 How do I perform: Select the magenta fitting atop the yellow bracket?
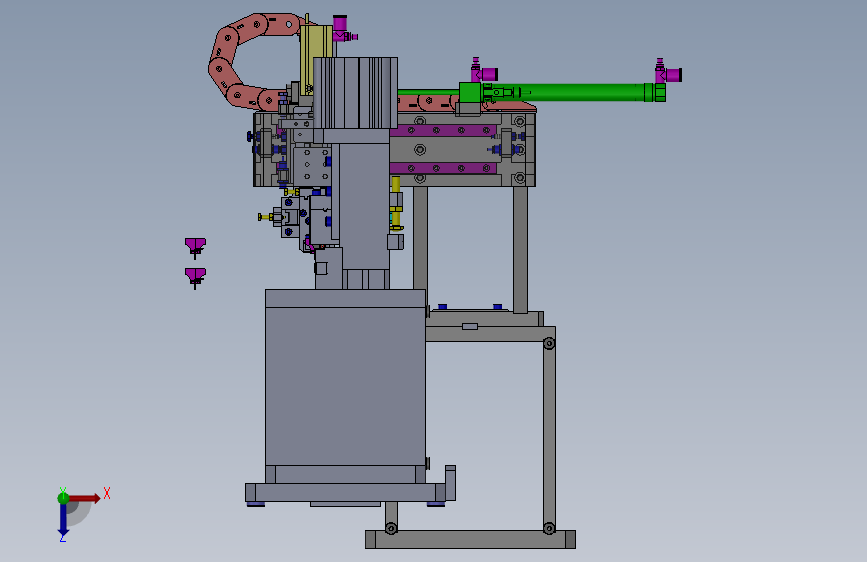tap(343, 29)
